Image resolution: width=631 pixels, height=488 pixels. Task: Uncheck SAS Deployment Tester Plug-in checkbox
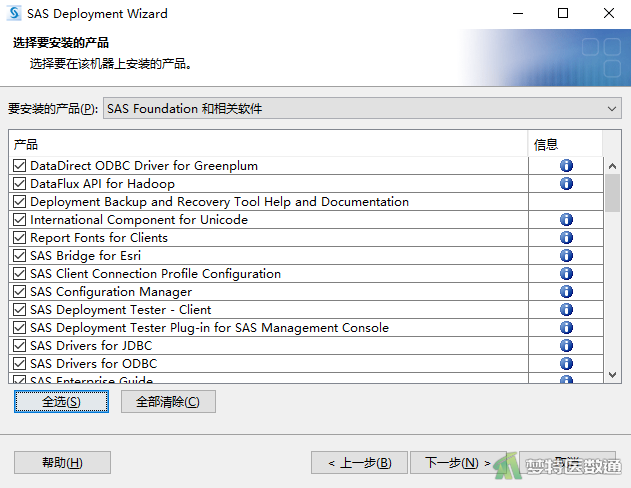pos(19,327)
